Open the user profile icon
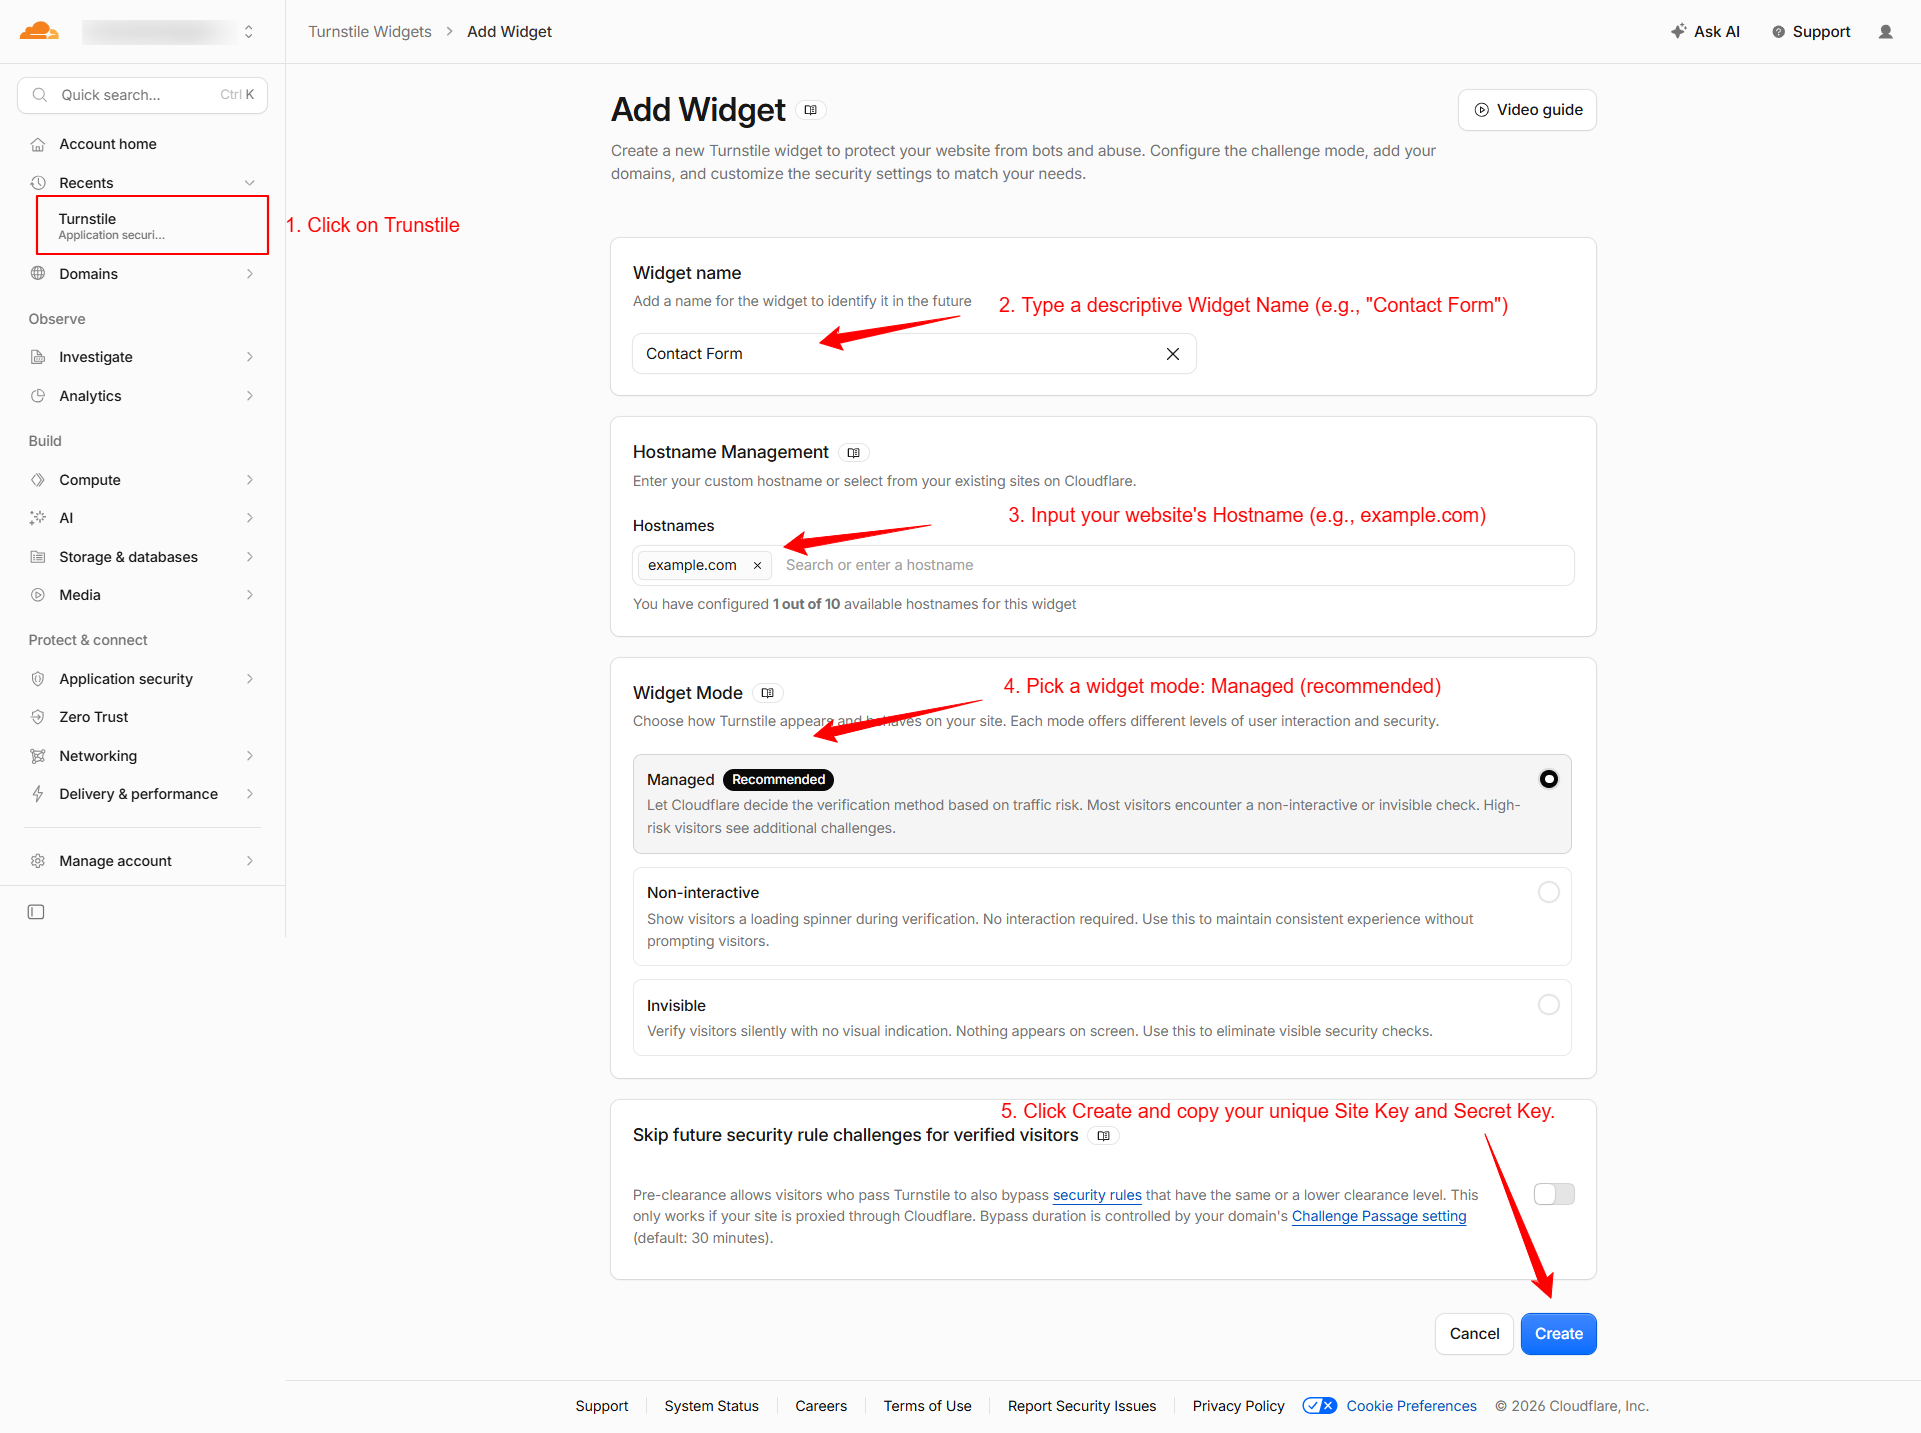The height and width of the screenshot is (1433, 1921). [x=1886, y=32]
